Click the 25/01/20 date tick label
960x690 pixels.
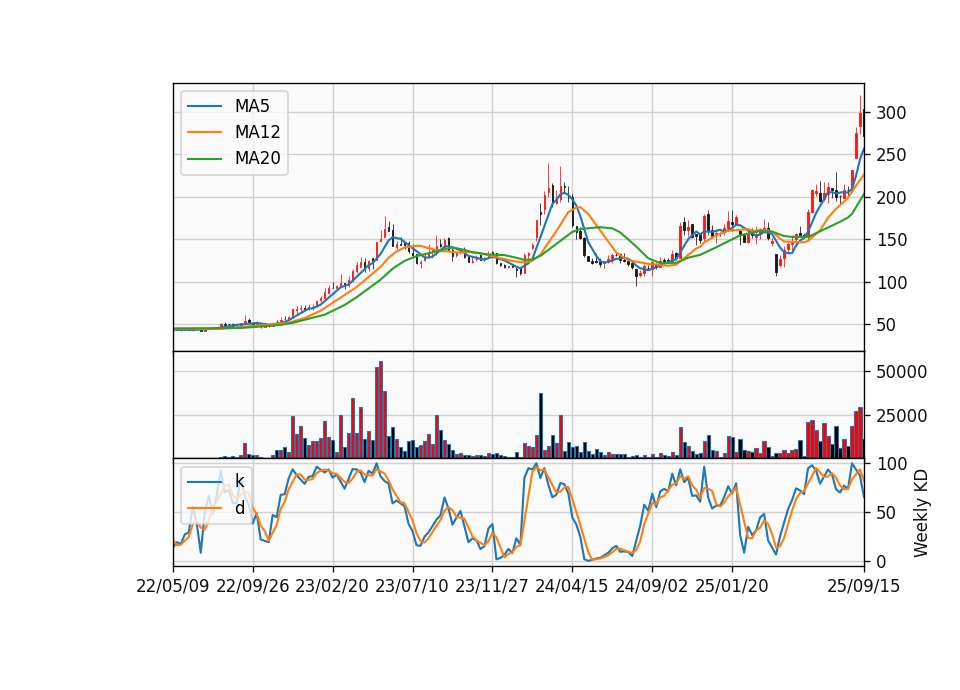tap(732, 586)
